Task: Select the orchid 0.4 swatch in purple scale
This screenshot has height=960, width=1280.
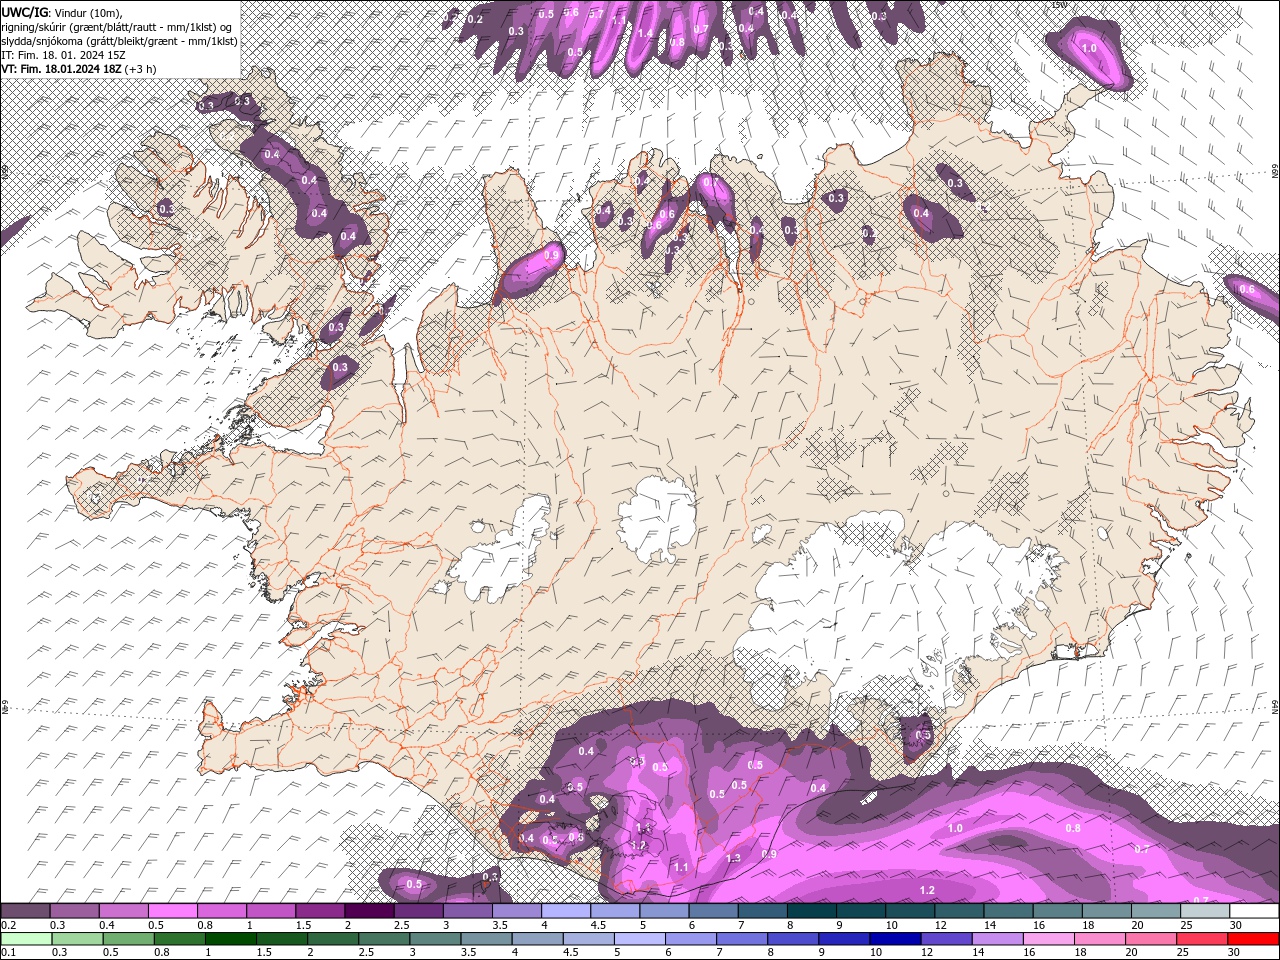Action: pyautogui.click(x=123, y=911)
